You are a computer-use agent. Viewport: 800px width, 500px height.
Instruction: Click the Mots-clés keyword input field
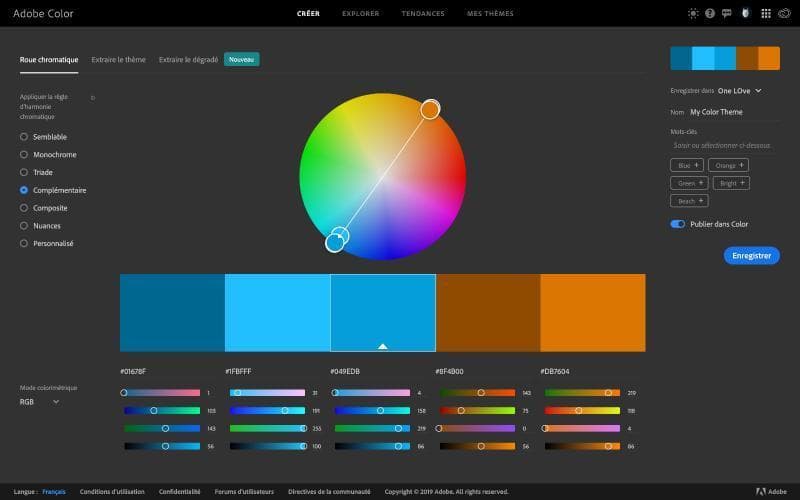[724, 145]
